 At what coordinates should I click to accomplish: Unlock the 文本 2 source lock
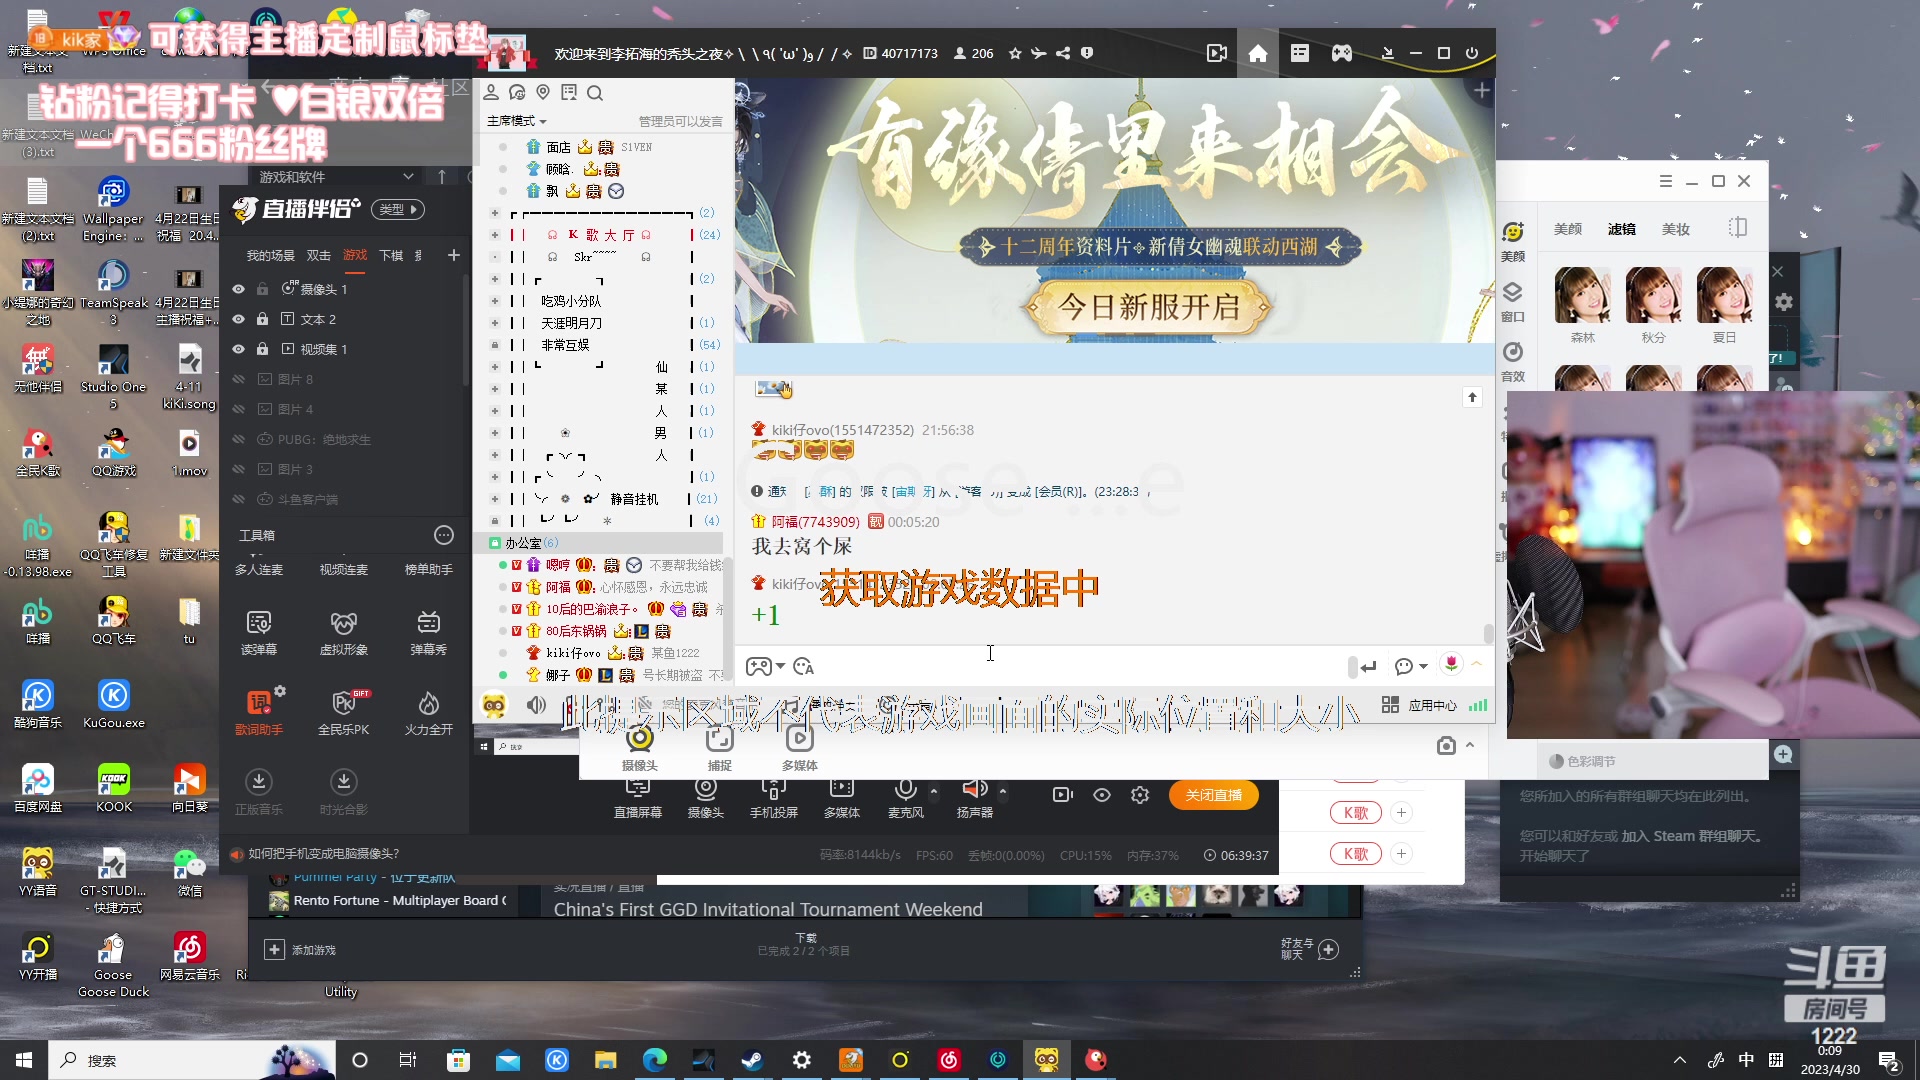point(262,320)
